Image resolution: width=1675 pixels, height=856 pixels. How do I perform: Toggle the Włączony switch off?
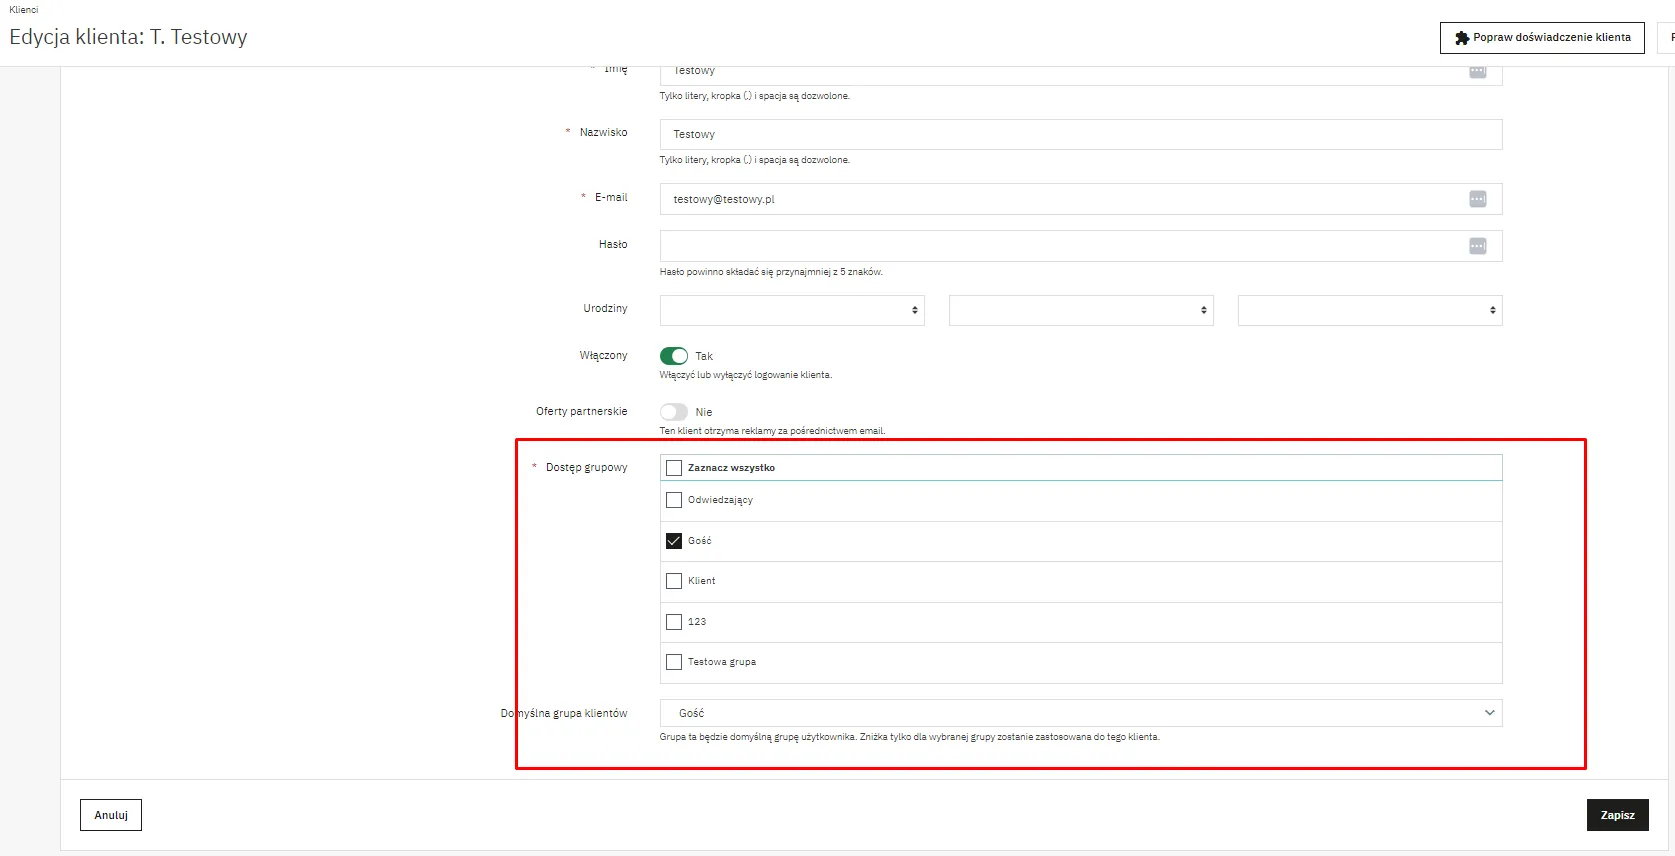[674, 356]
